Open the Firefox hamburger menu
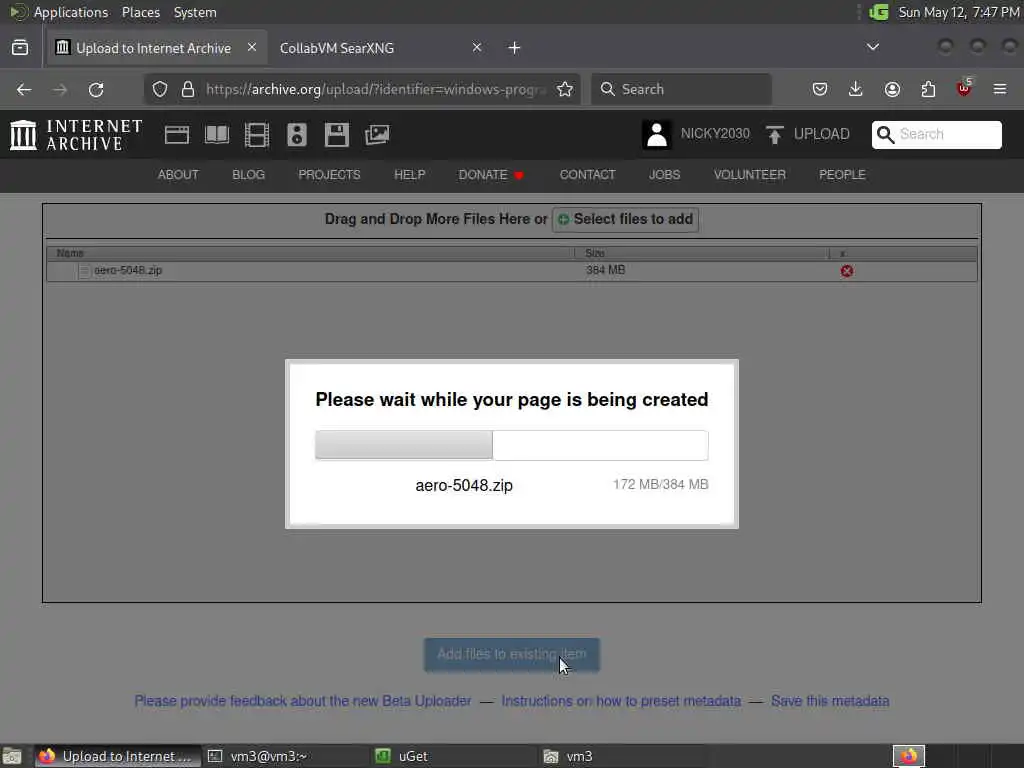This screenshot has height=768, width=1024. [1000, 89]
